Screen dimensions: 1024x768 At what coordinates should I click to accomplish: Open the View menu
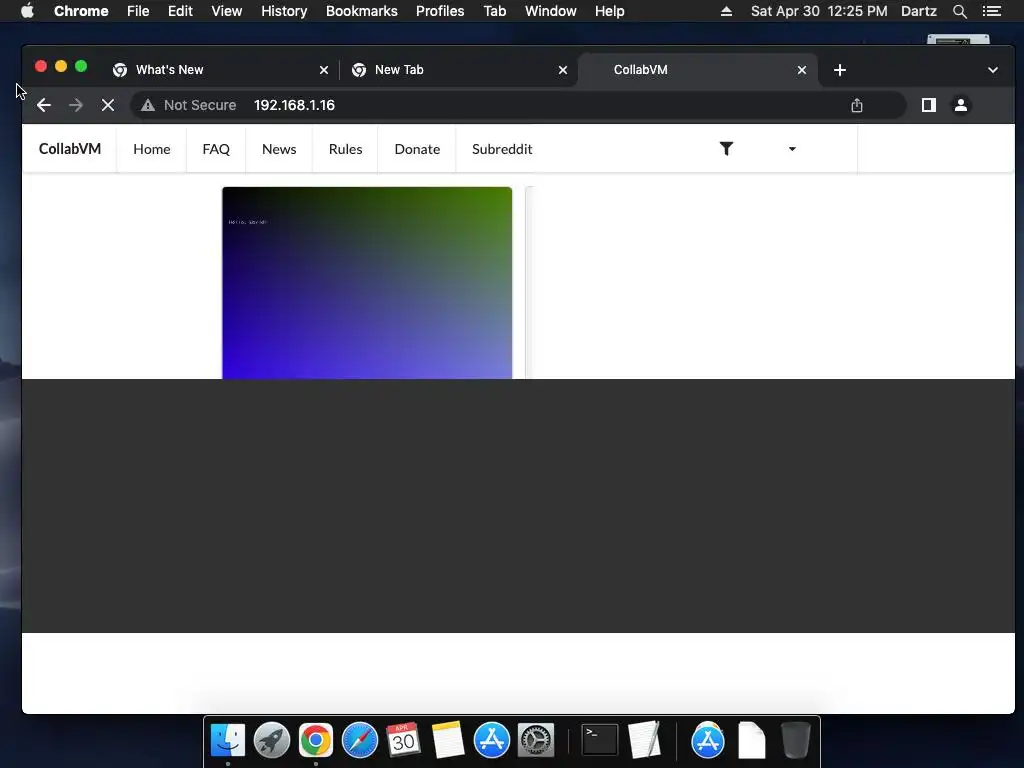pos(227,11)
